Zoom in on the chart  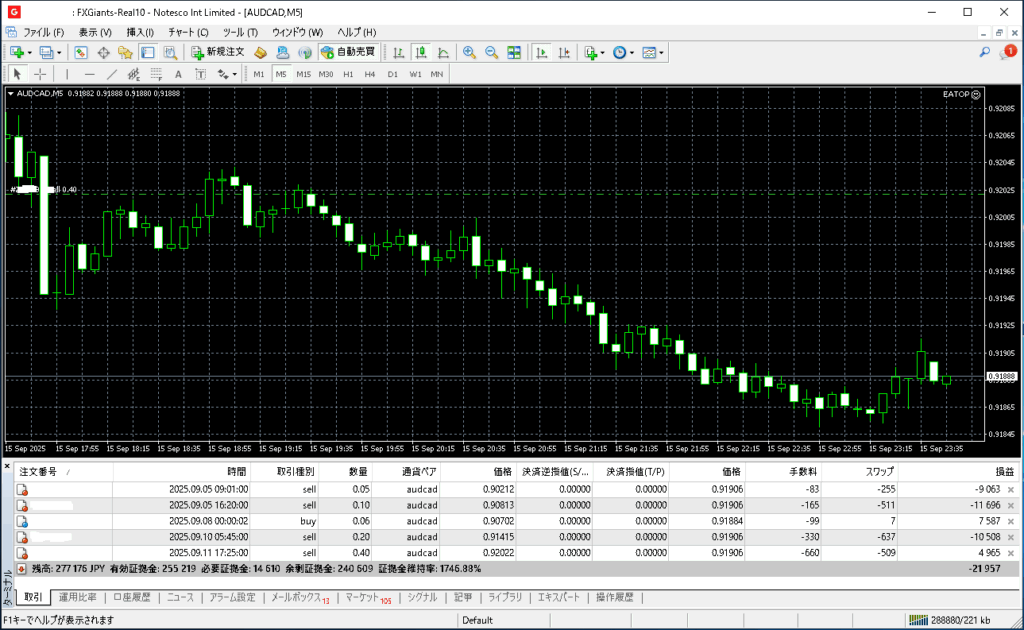[468, 52]
